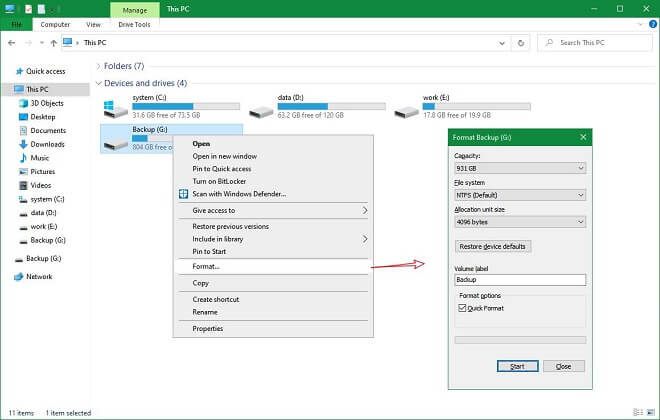
Task: Click Restore device defaults button
Action: coord(492,247)
